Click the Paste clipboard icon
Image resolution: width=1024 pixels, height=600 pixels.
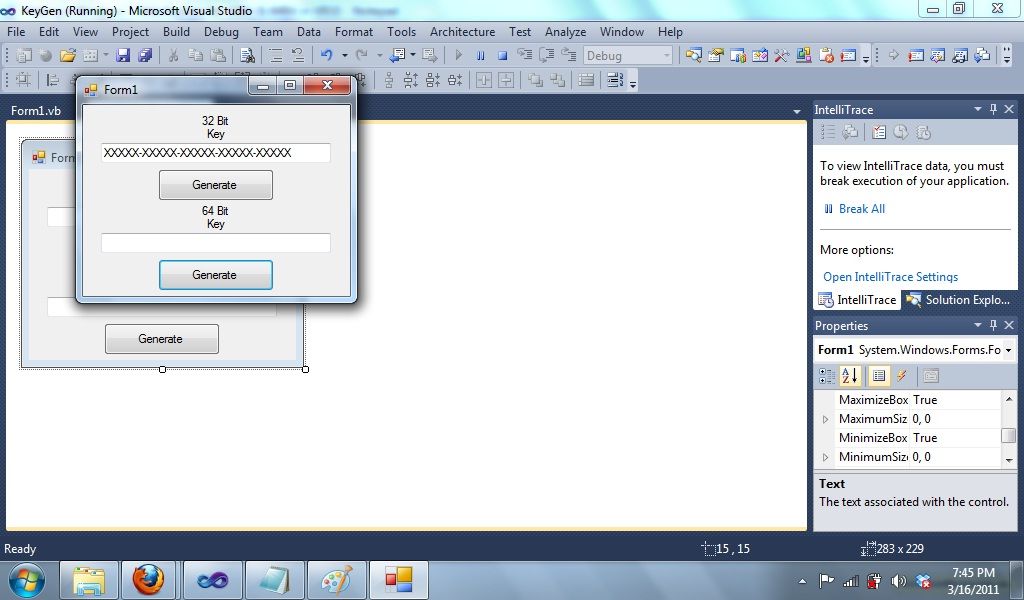[217, 56]
